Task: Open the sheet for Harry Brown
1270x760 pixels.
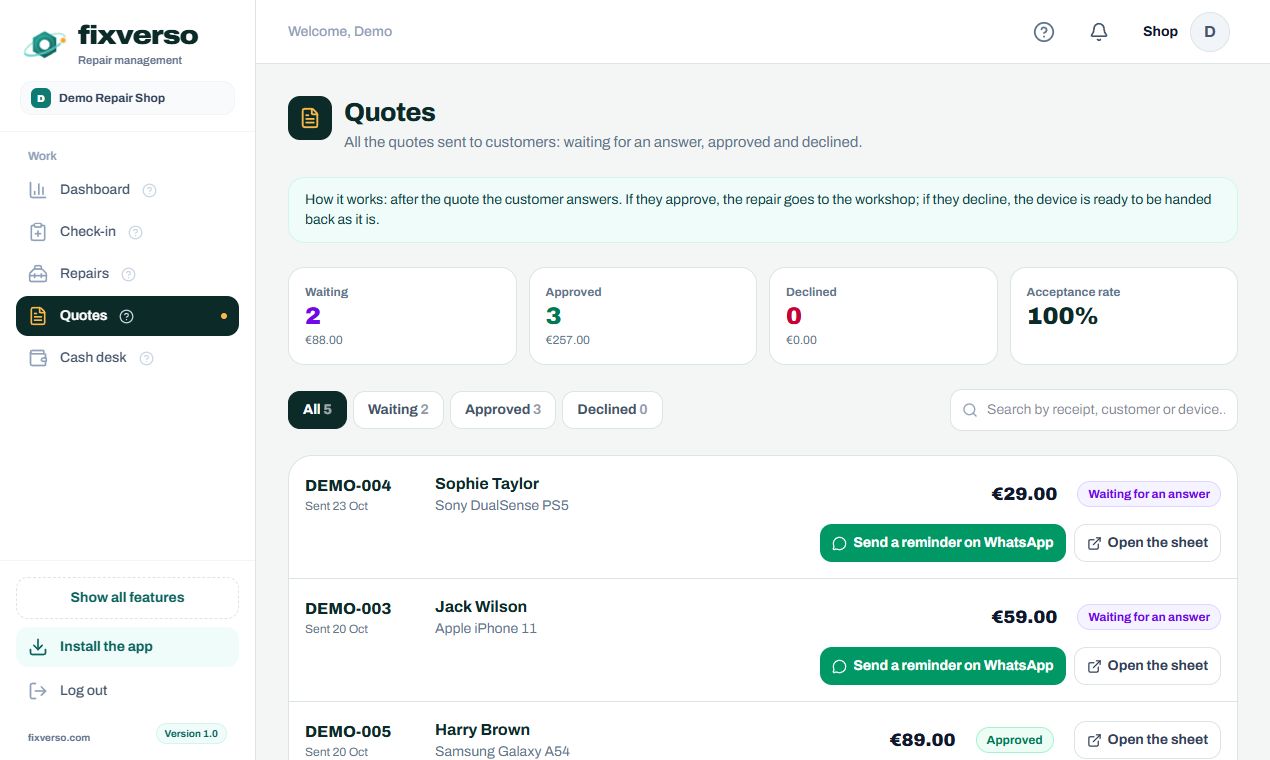Action: coord(1147,740)
